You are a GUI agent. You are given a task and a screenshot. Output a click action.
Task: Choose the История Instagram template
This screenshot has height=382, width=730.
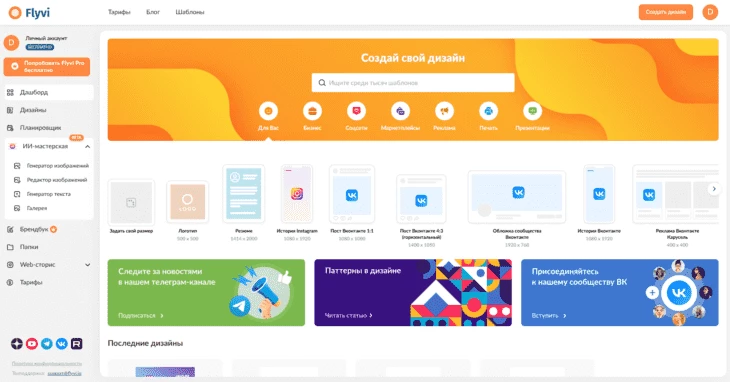click(297, 194)
